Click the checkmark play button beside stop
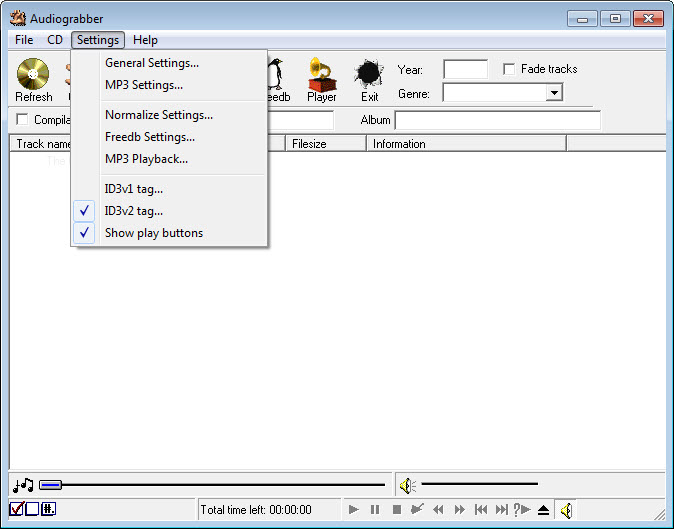 point(417,510)
